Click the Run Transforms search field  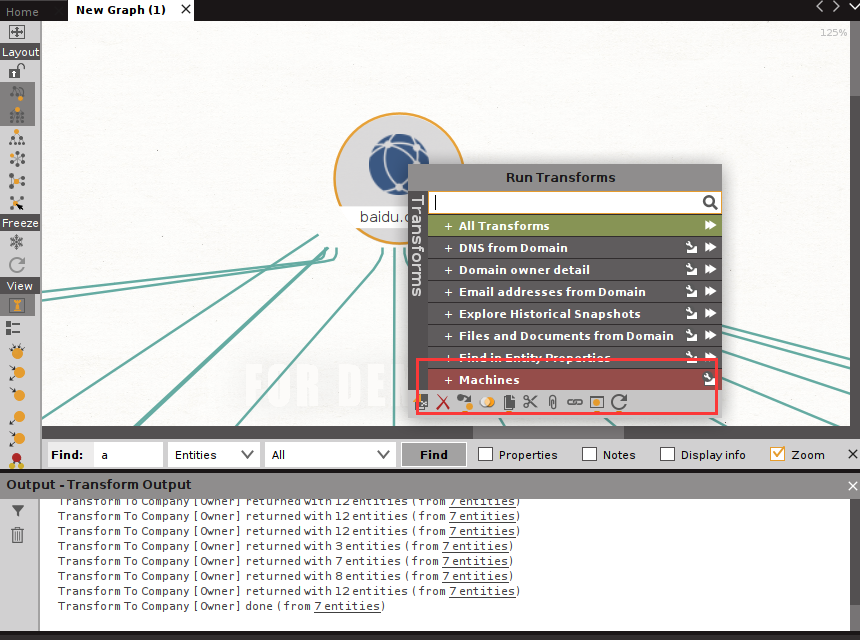[574, 203]
